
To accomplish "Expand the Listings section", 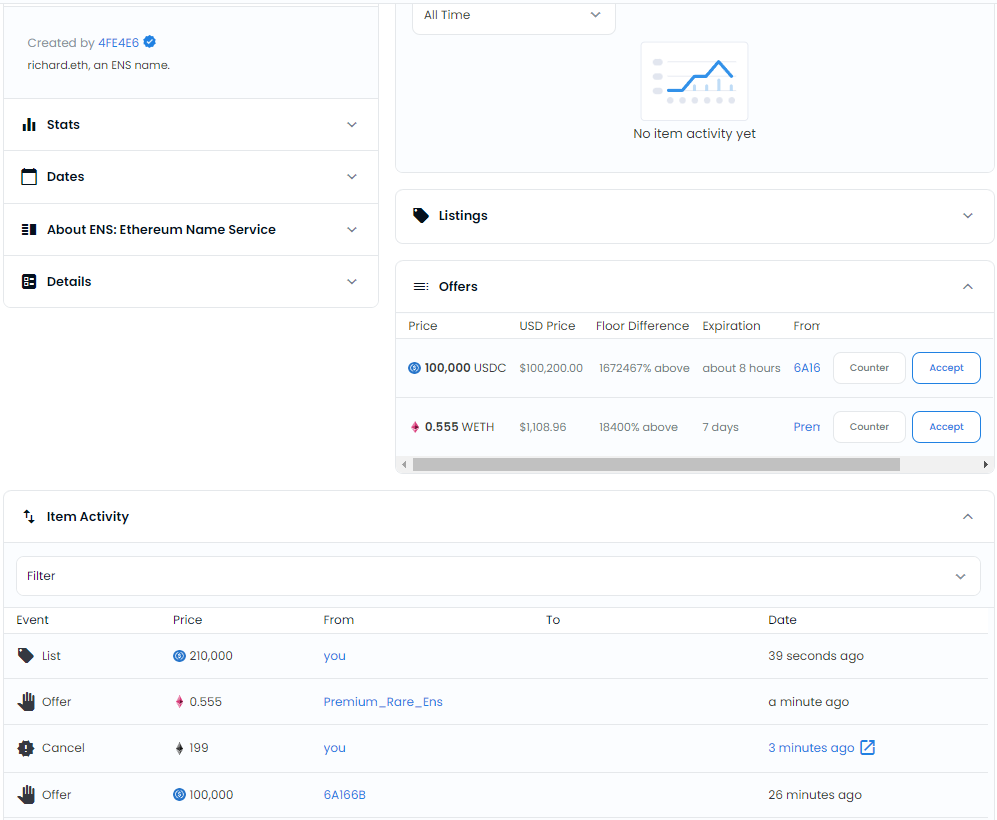I will pos(694,216).
